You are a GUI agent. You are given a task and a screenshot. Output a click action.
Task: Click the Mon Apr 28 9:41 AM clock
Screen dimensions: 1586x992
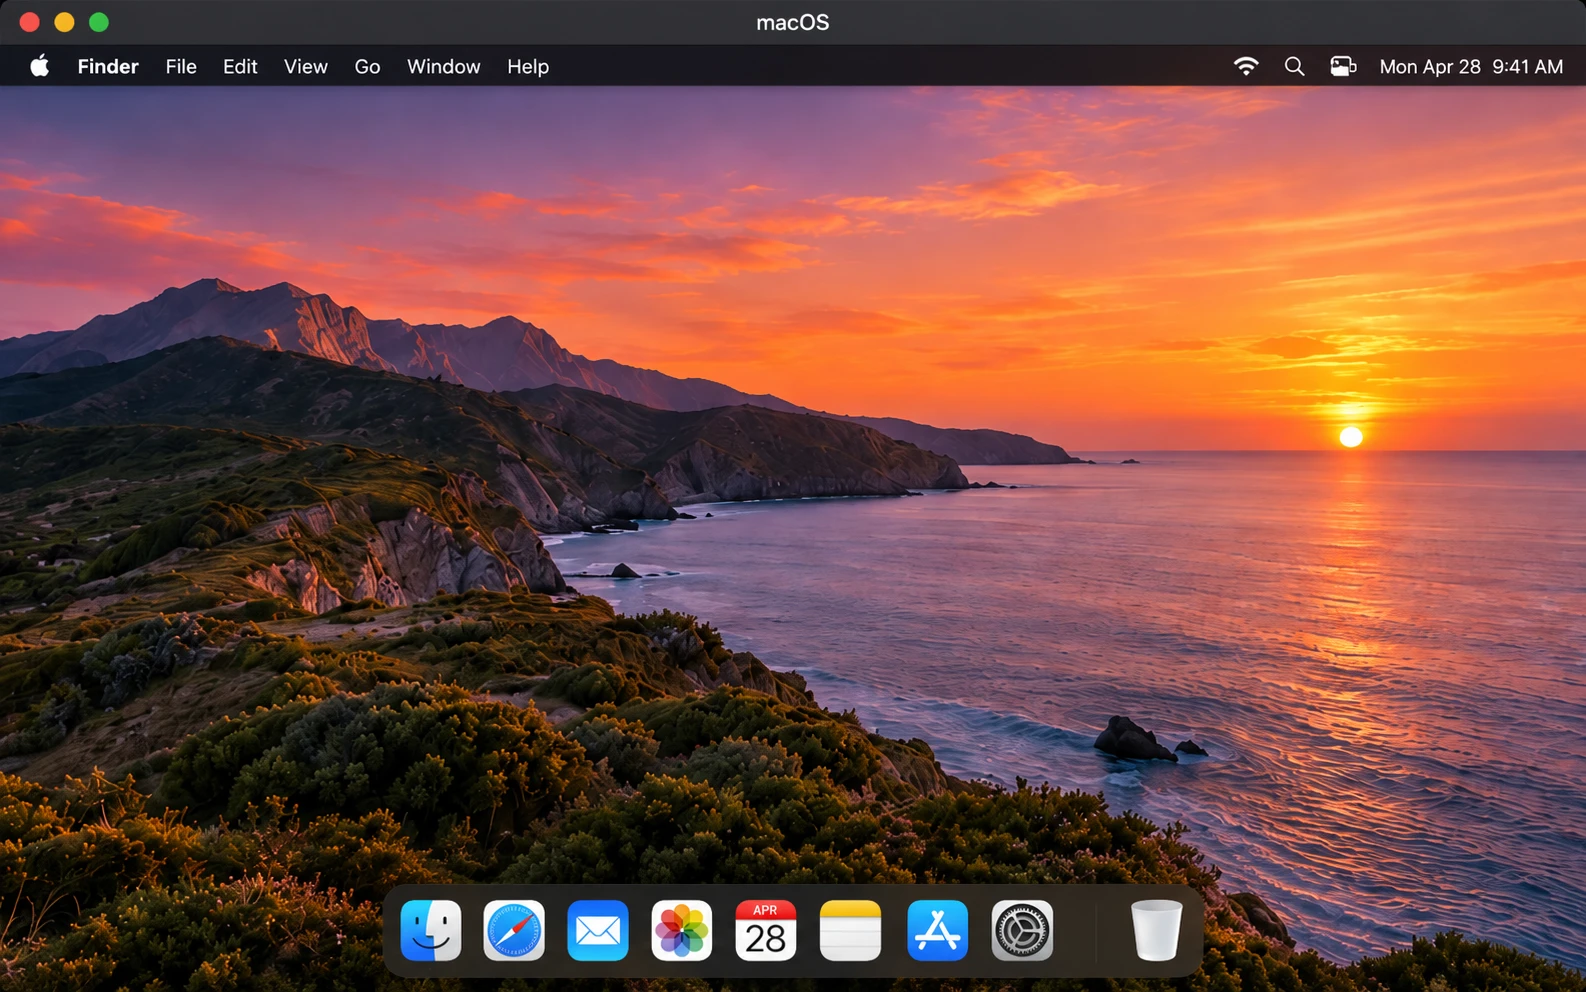[x=1471, y=66]
